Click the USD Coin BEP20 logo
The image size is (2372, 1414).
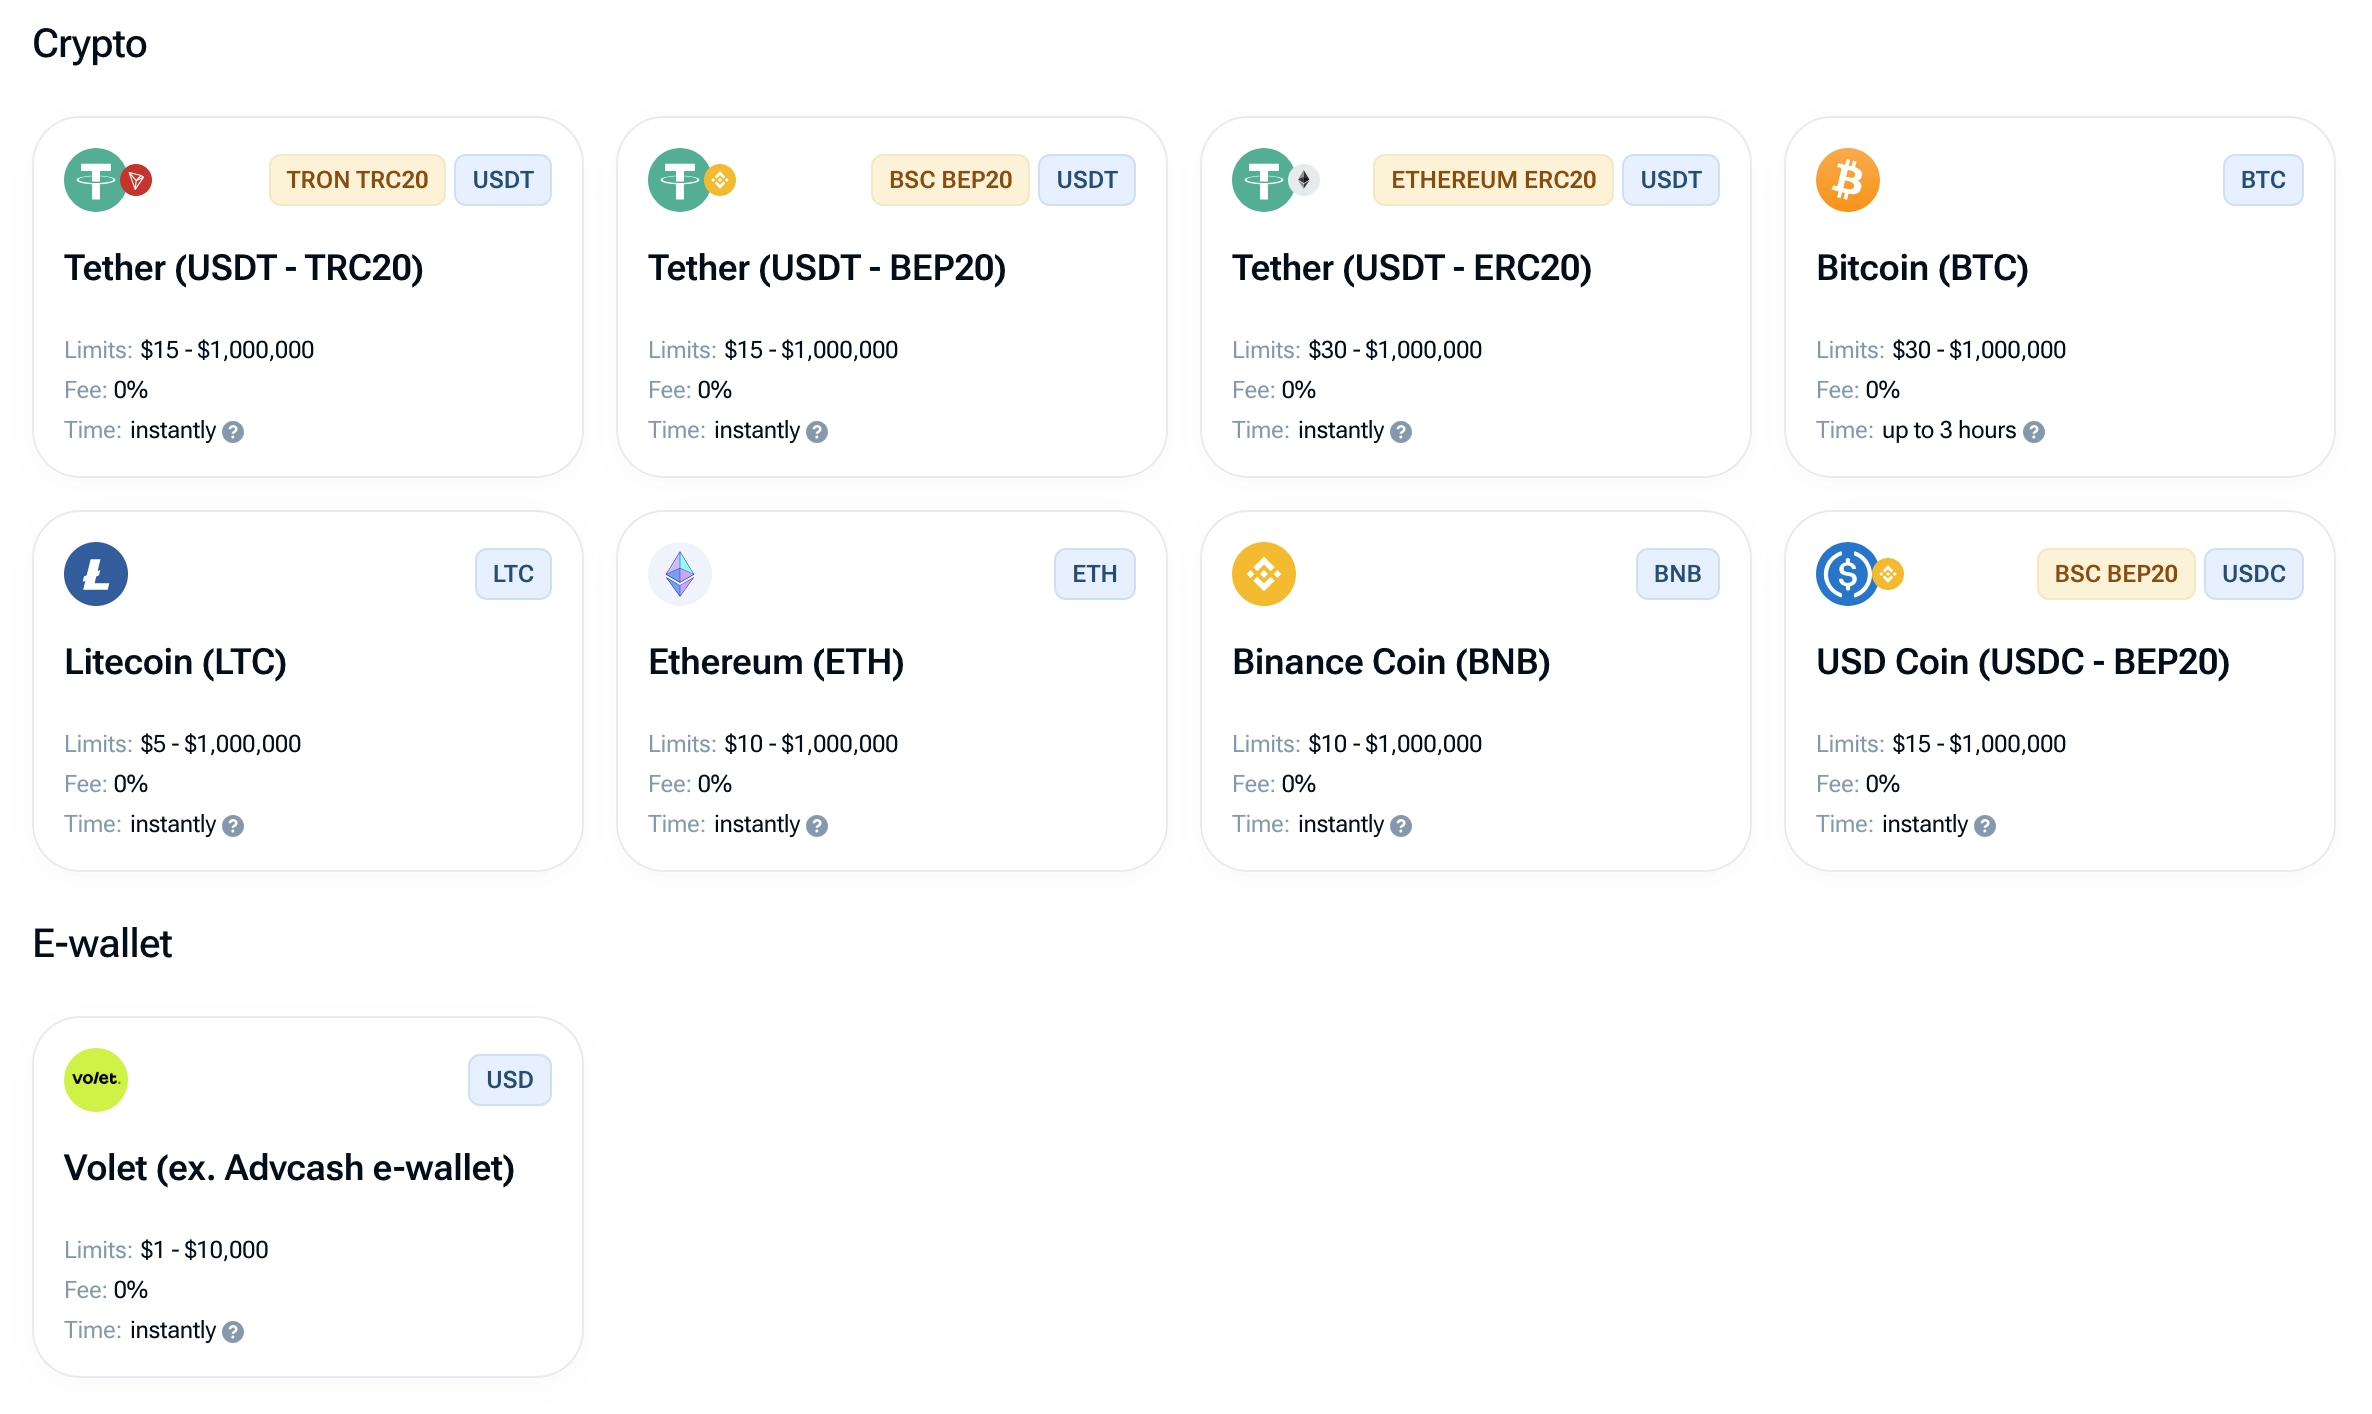(1849, 574)
